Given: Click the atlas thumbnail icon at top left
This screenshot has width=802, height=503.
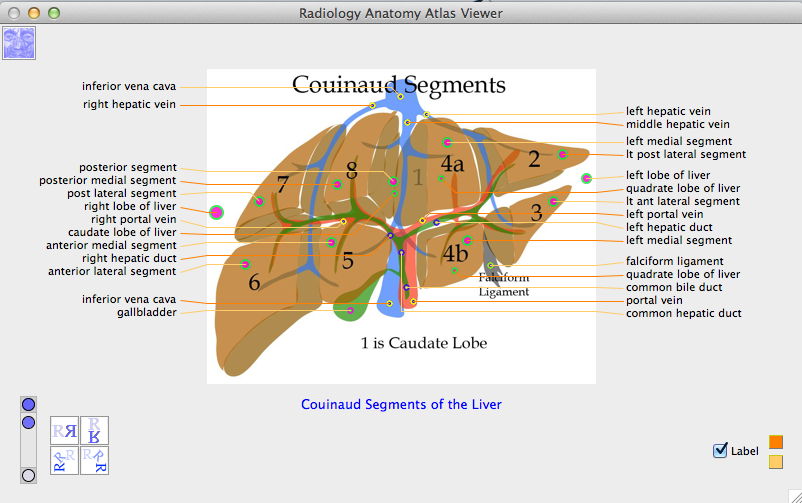Looking at the screenshot, I should point(20,43).
